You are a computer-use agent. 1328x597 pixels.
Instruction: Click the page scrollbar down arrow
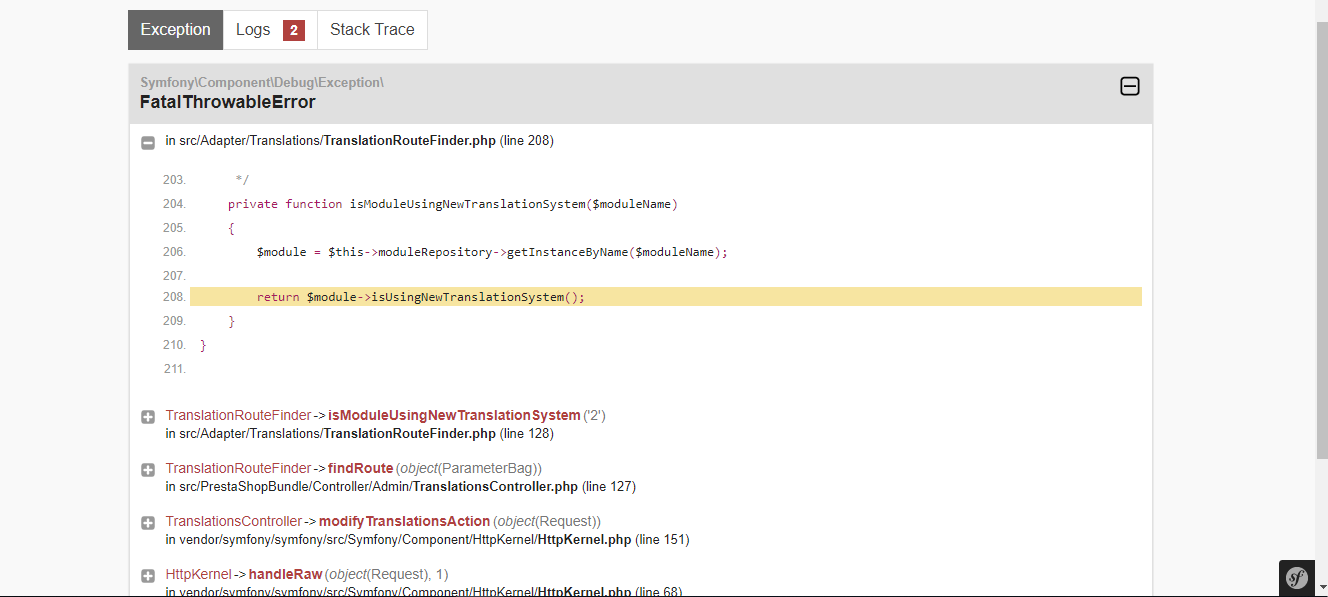tap(1320, 587)
